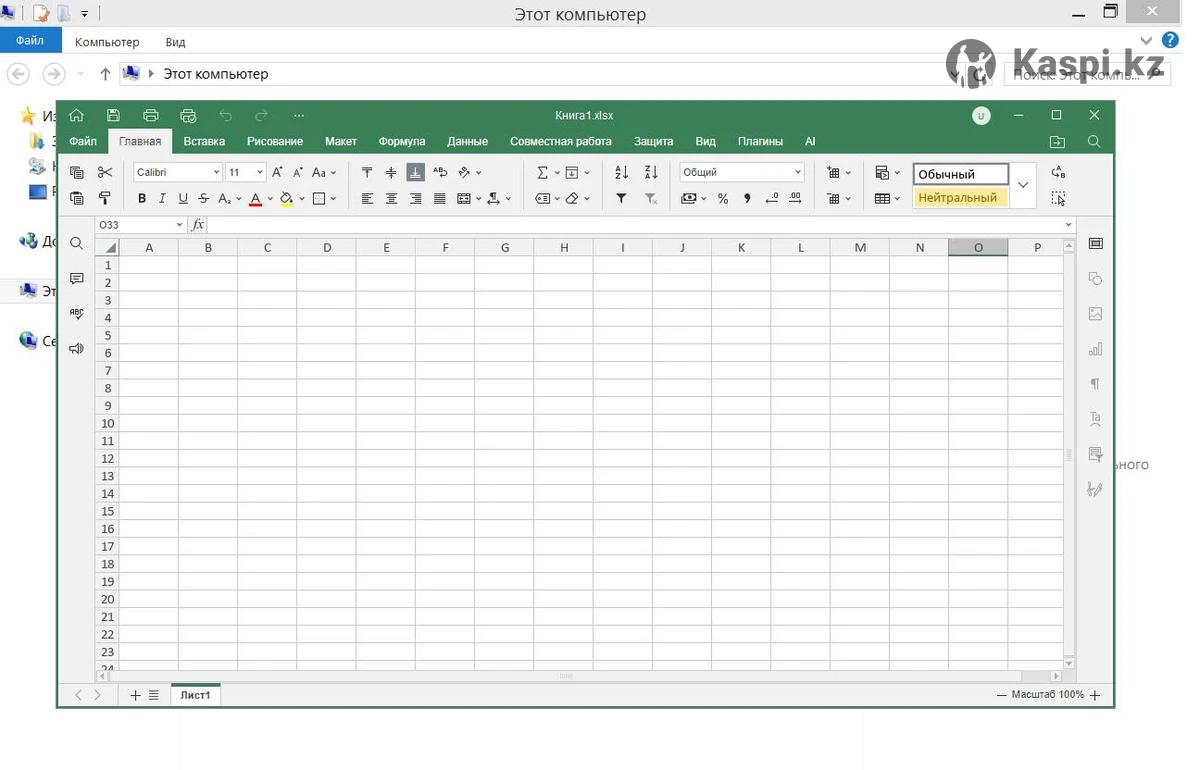Apply the Filter funnel icon
The width and height of the screenshot is (1200, 770).
[621, 198]
